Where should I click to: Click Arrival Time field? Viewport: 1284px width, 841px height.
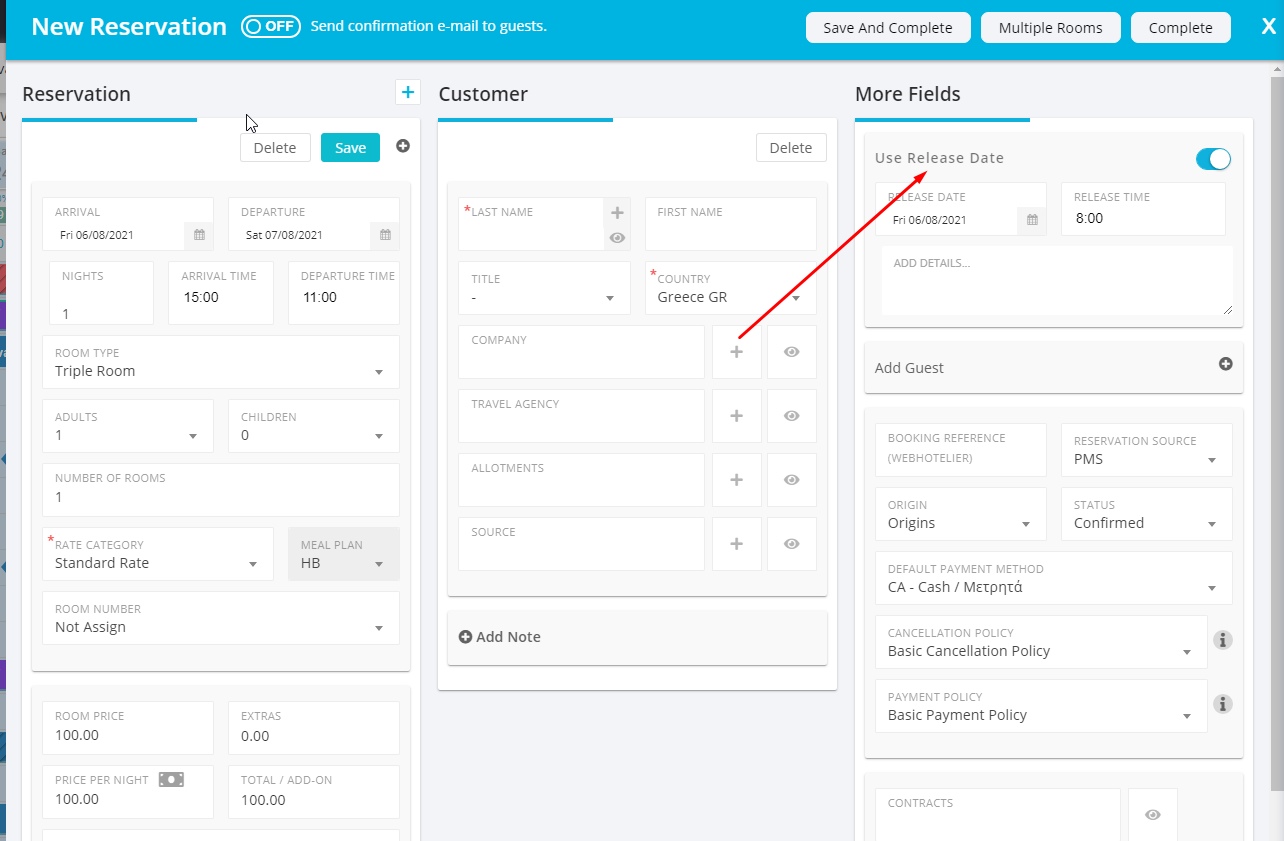click(x=221, y=293)
